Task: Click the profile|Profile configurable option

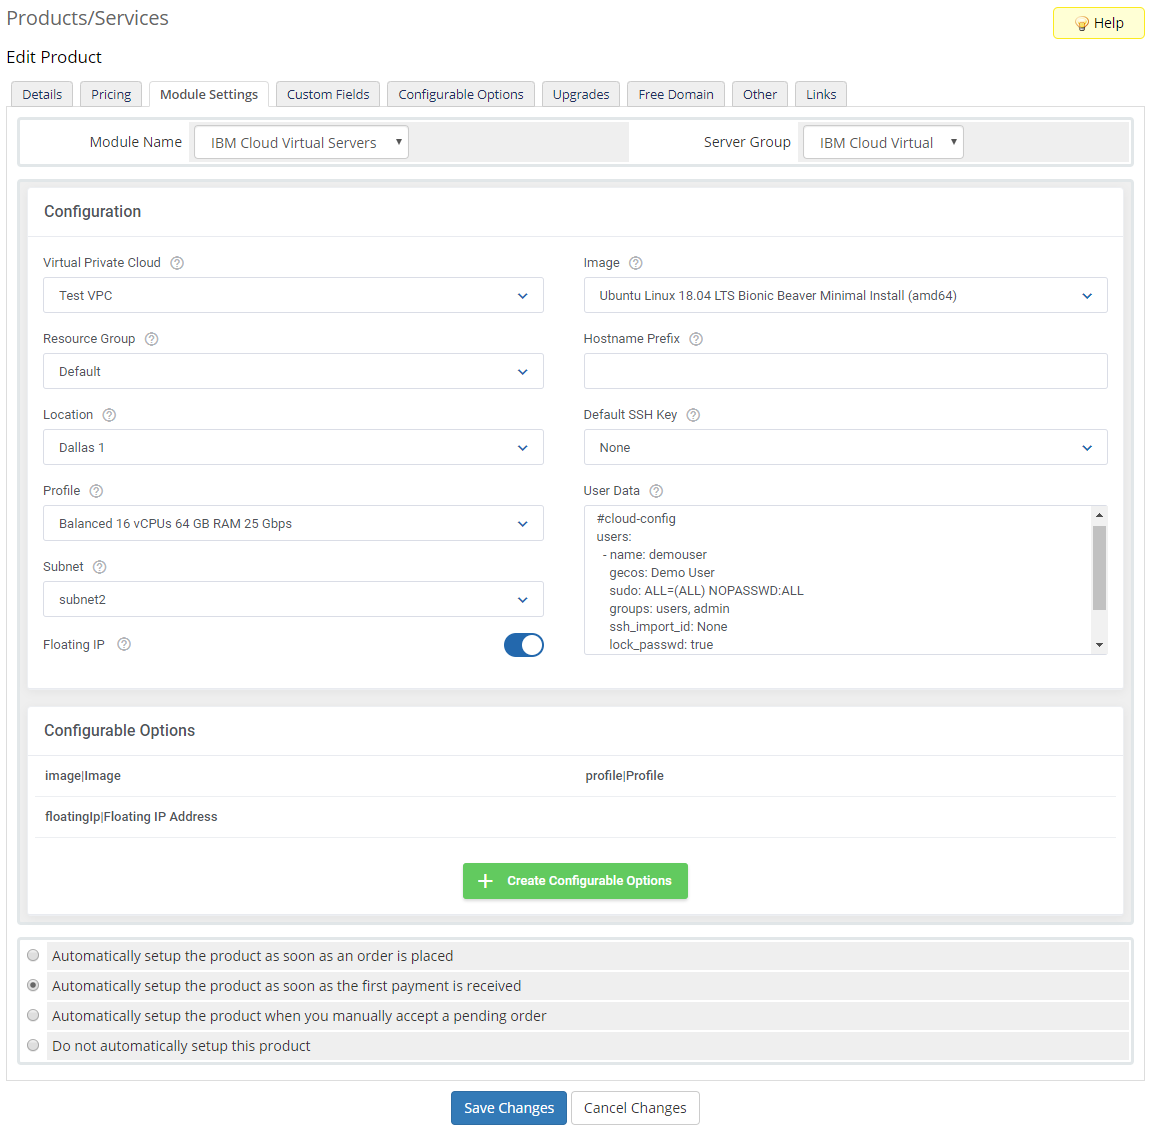Action: pyautogui.click(x=624, y=776)
